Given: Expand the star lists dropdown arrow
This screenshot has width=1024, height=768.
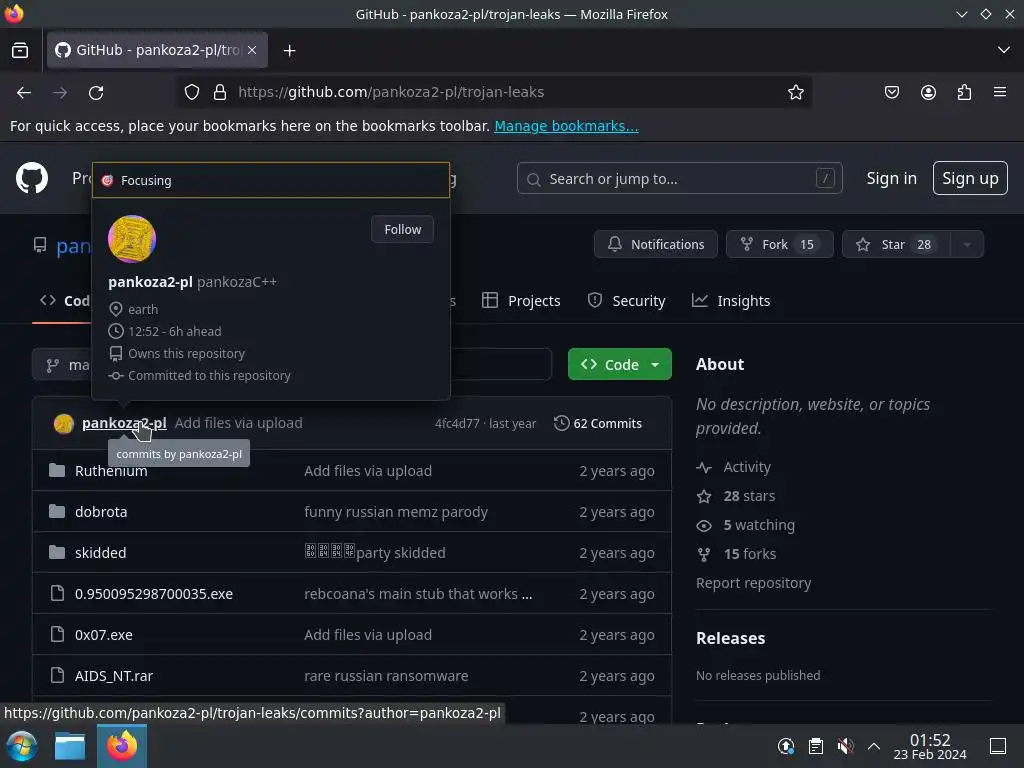Looking at the screenshot, I should click(967, 244).
